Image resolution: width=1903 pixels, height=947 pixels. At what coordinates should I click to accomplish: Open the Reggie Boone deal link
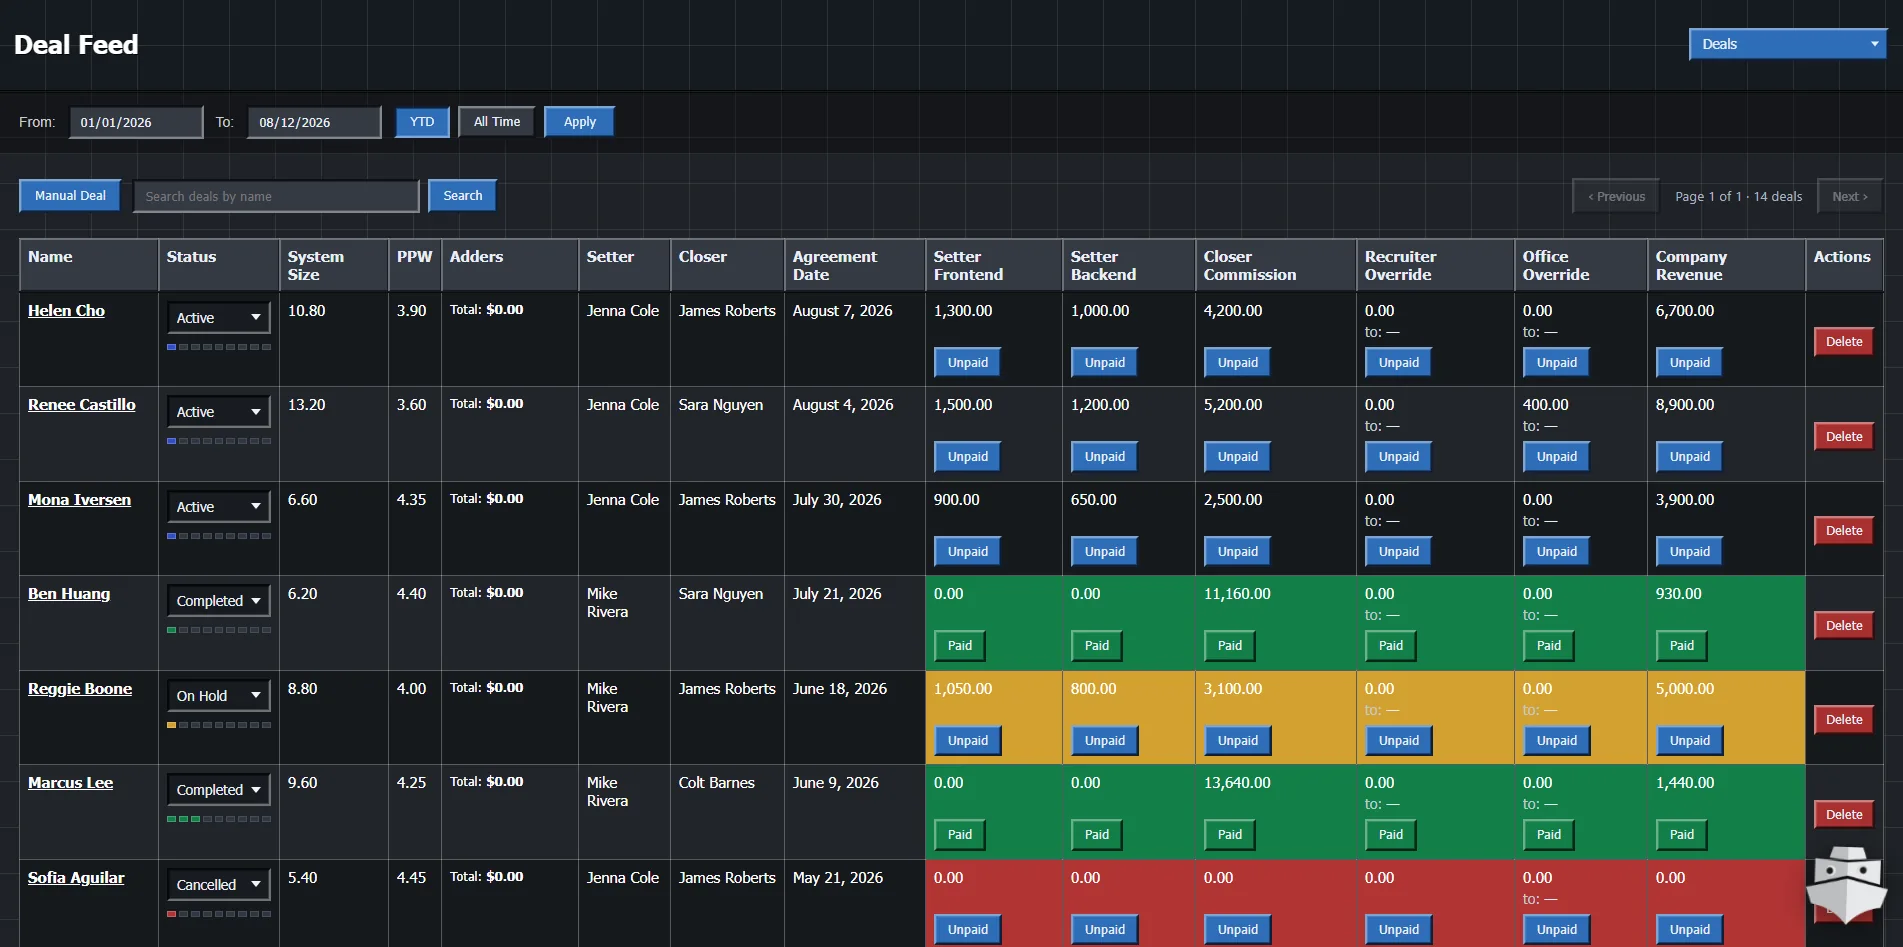pos(80,689)
